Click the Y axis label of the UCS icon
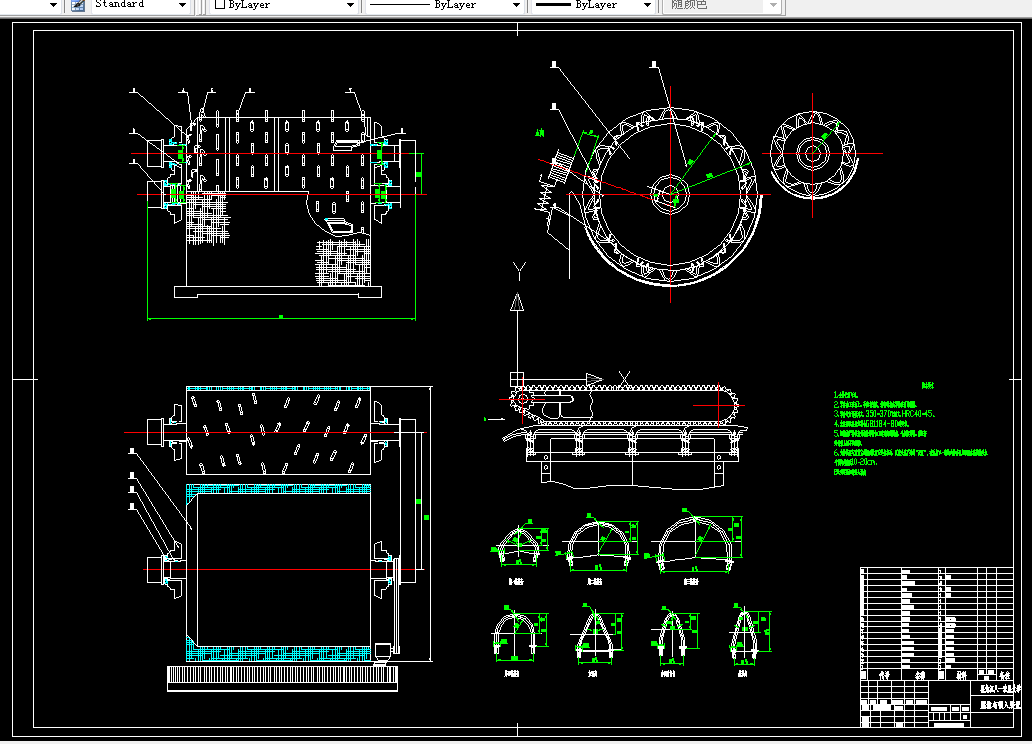 519,271
